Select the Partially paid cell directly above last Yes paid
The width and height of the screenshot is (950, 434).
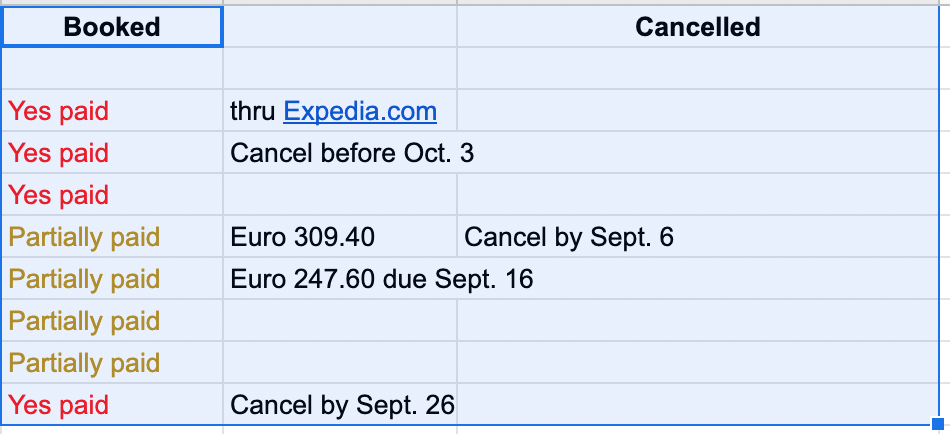click(x=112, y=362)
